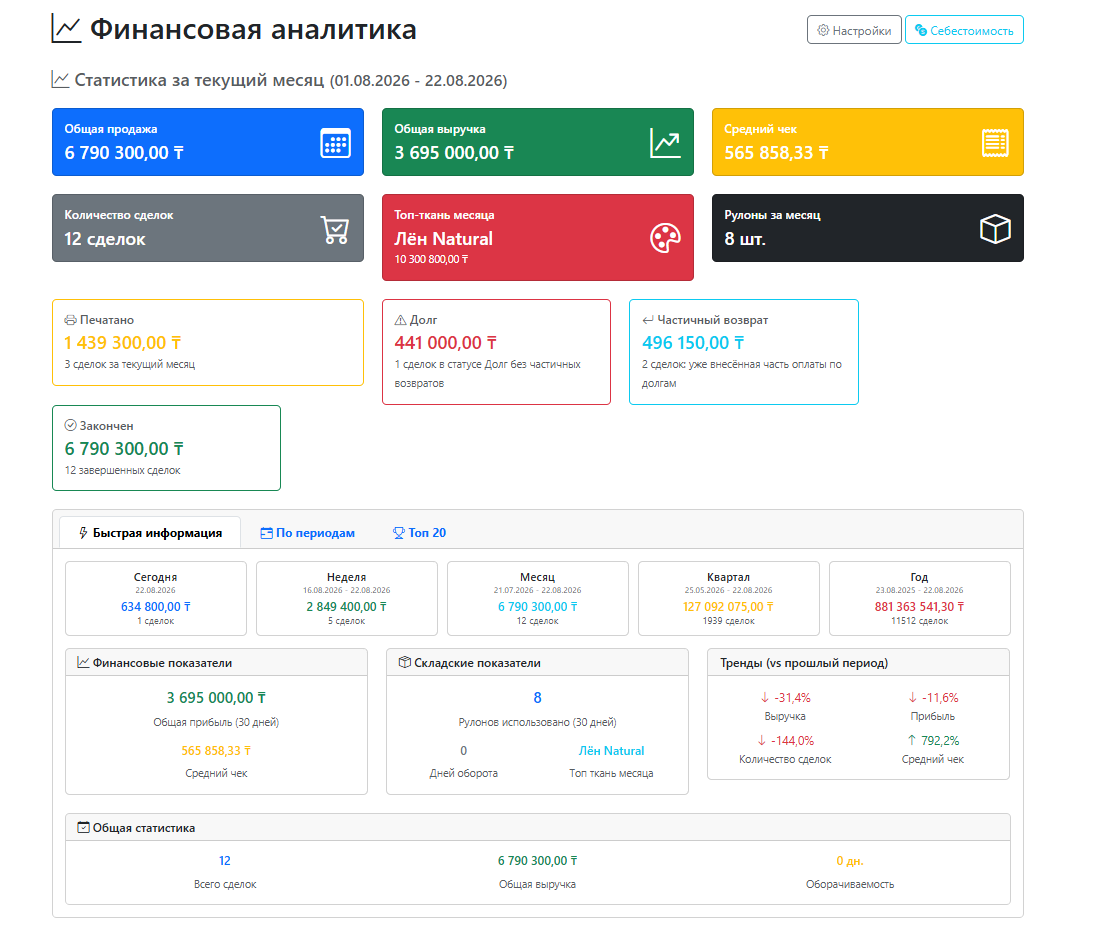1099x937 pixels.
Task: Click the weekly total 2 849 400,00
Action: pos(347,607)
